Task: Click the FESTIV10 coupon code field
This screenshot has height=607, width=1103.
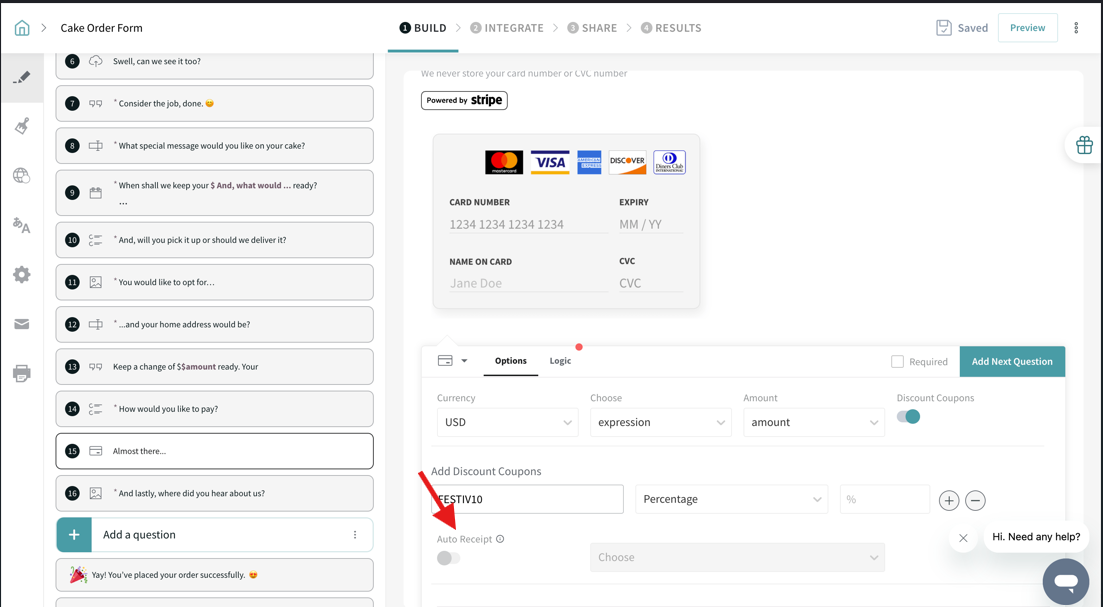Action: click(x=528, y=499)
